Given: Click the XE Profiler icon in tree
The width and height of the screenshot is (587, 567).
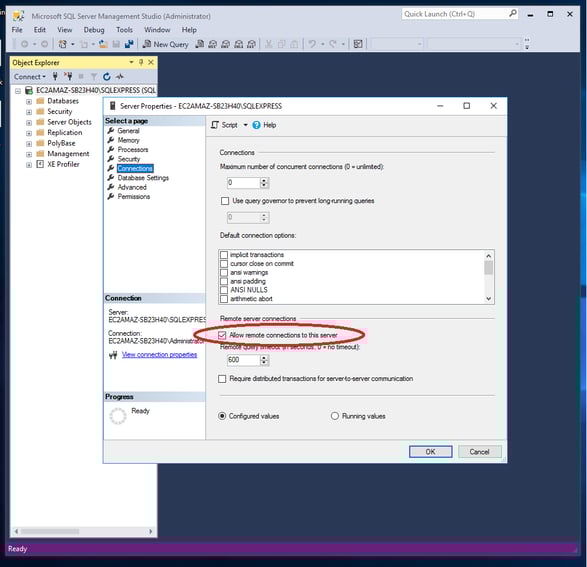Looking at the screenshot, I should [x=40, y=164].
